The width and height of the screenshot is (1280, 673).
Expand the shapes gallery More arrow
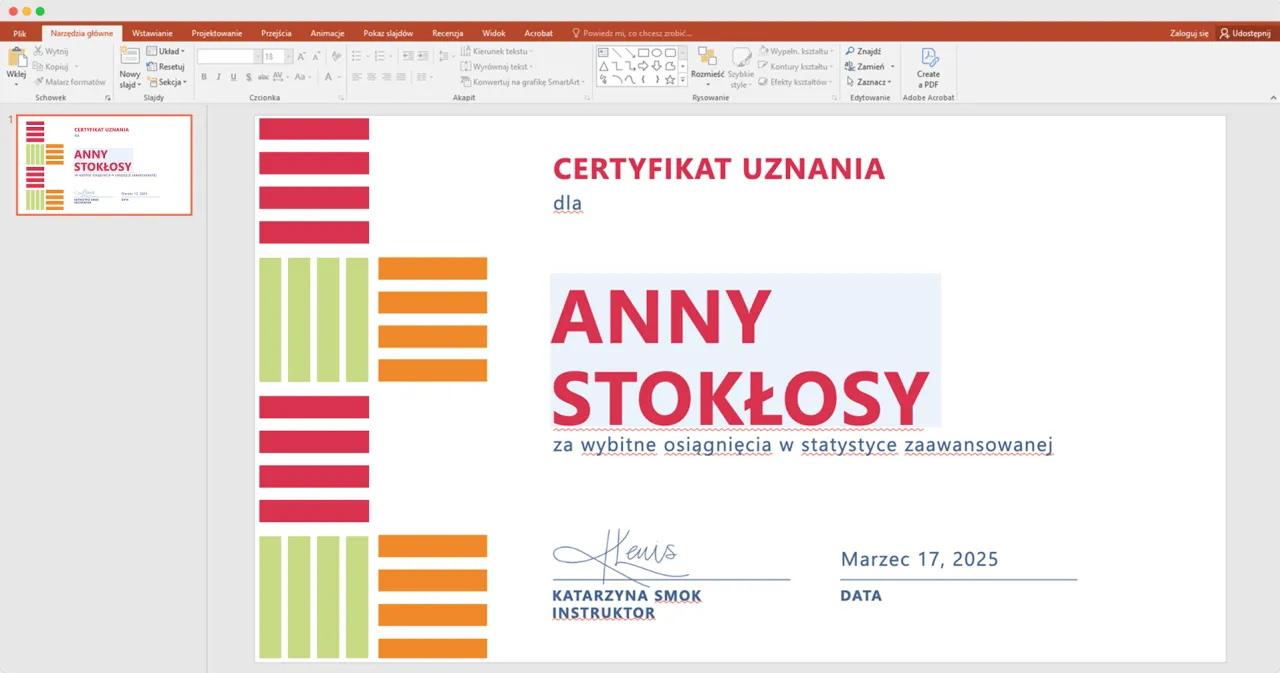[683, 80]
